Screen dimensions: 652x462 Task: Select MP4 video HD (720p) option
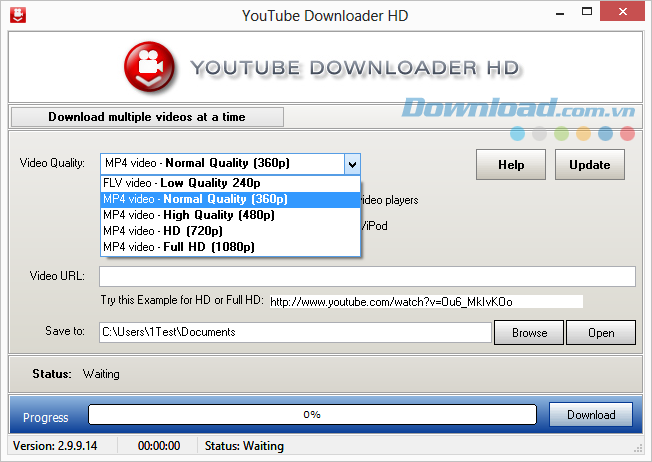[230, 231]
